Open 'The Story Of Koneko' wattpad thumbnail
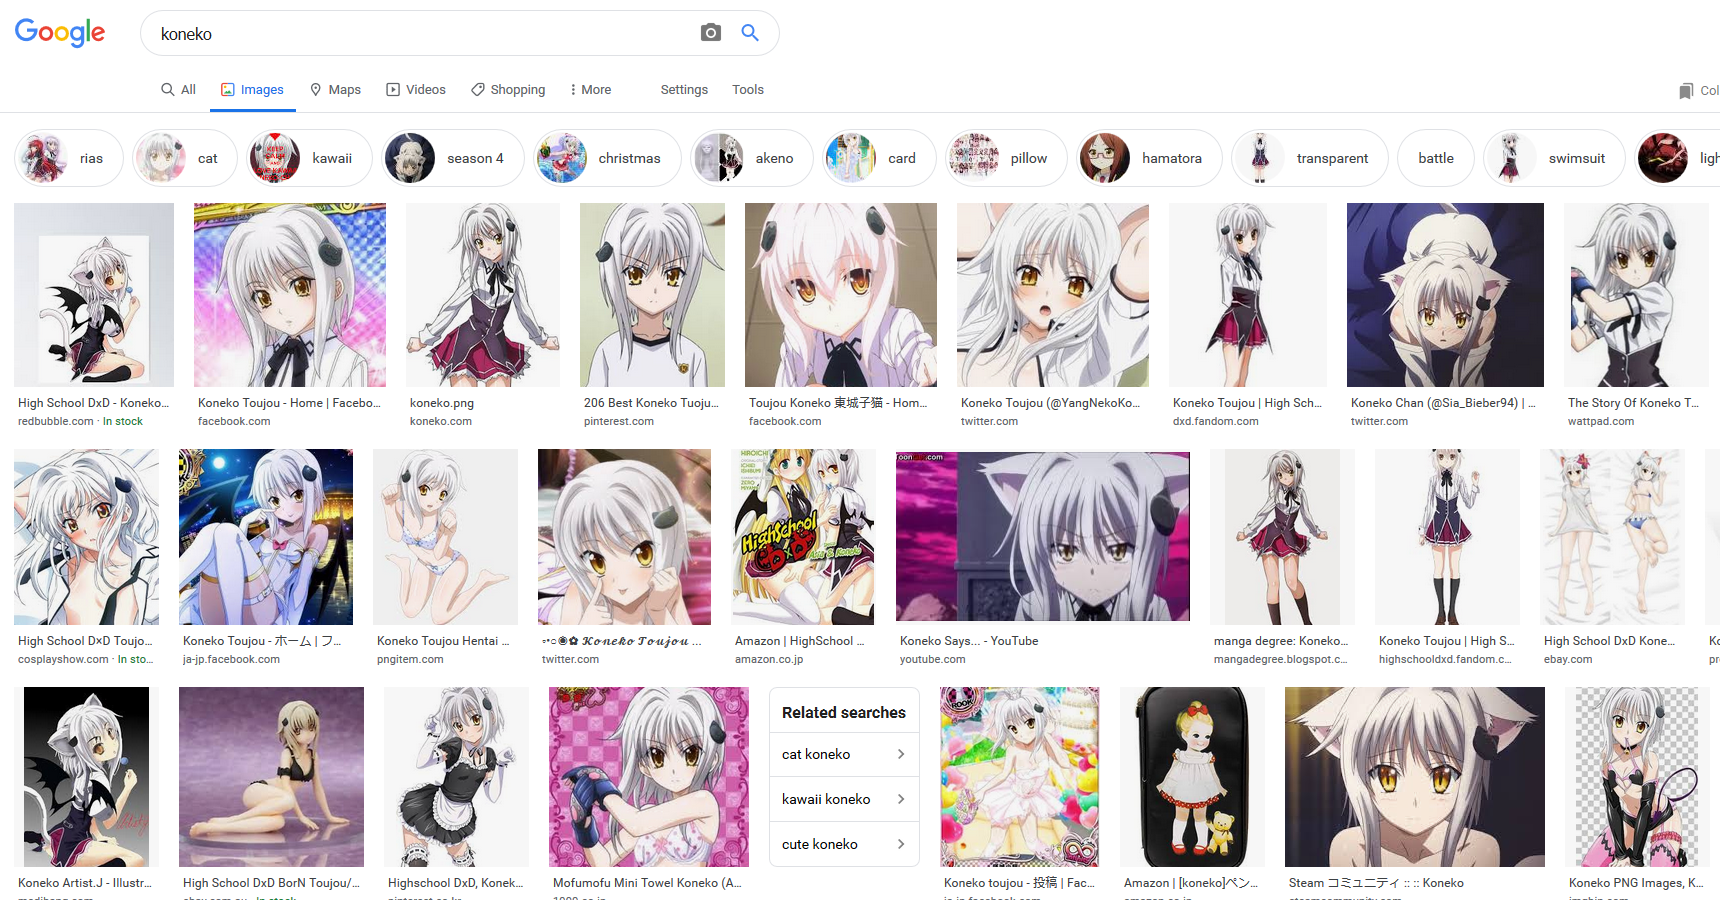Image resolution: width=1720 pixels, height=900 pixels. 1636,295
